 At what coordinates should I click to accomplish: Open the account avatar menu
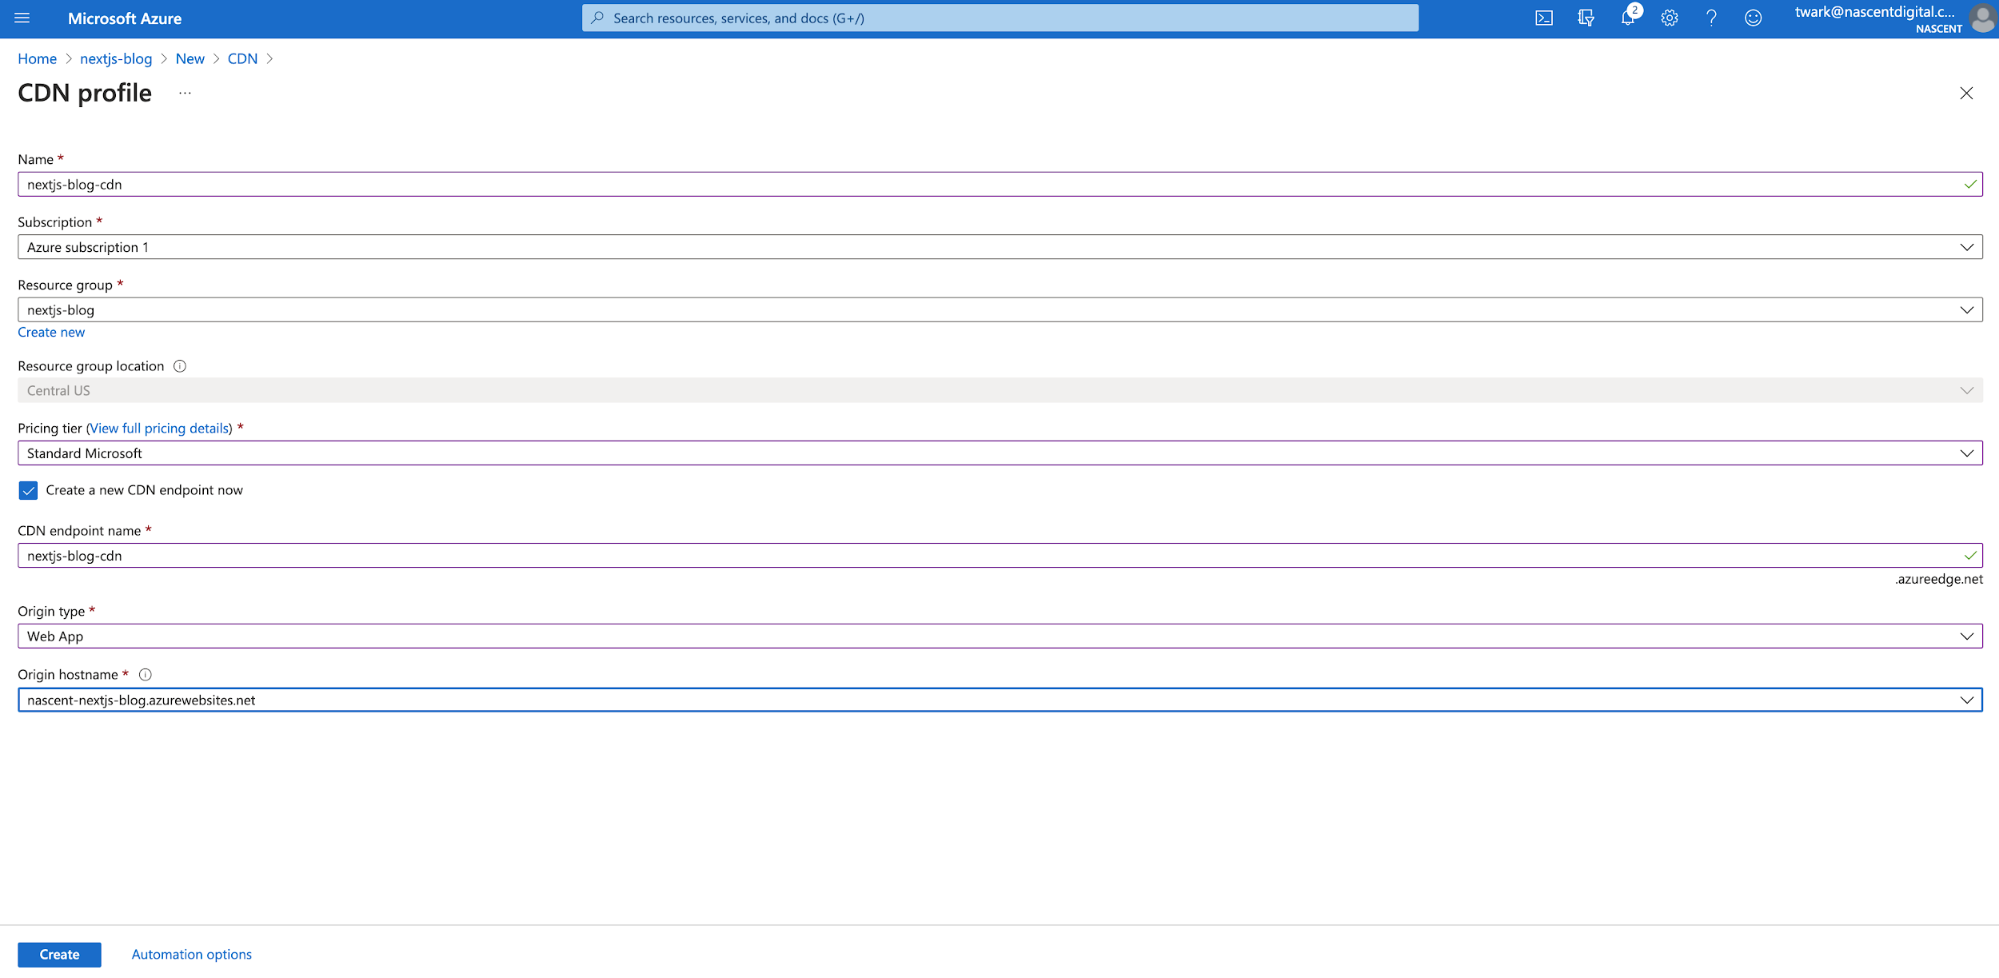[1982, 18]
